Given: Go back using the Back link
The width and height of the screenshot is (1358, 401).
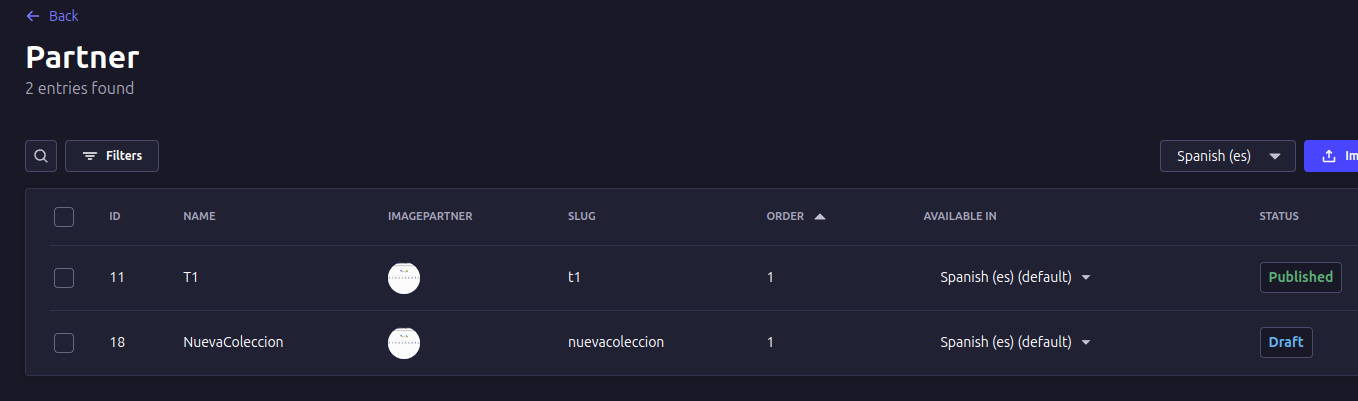Looking at the screenshot, I should coord(63,16).
